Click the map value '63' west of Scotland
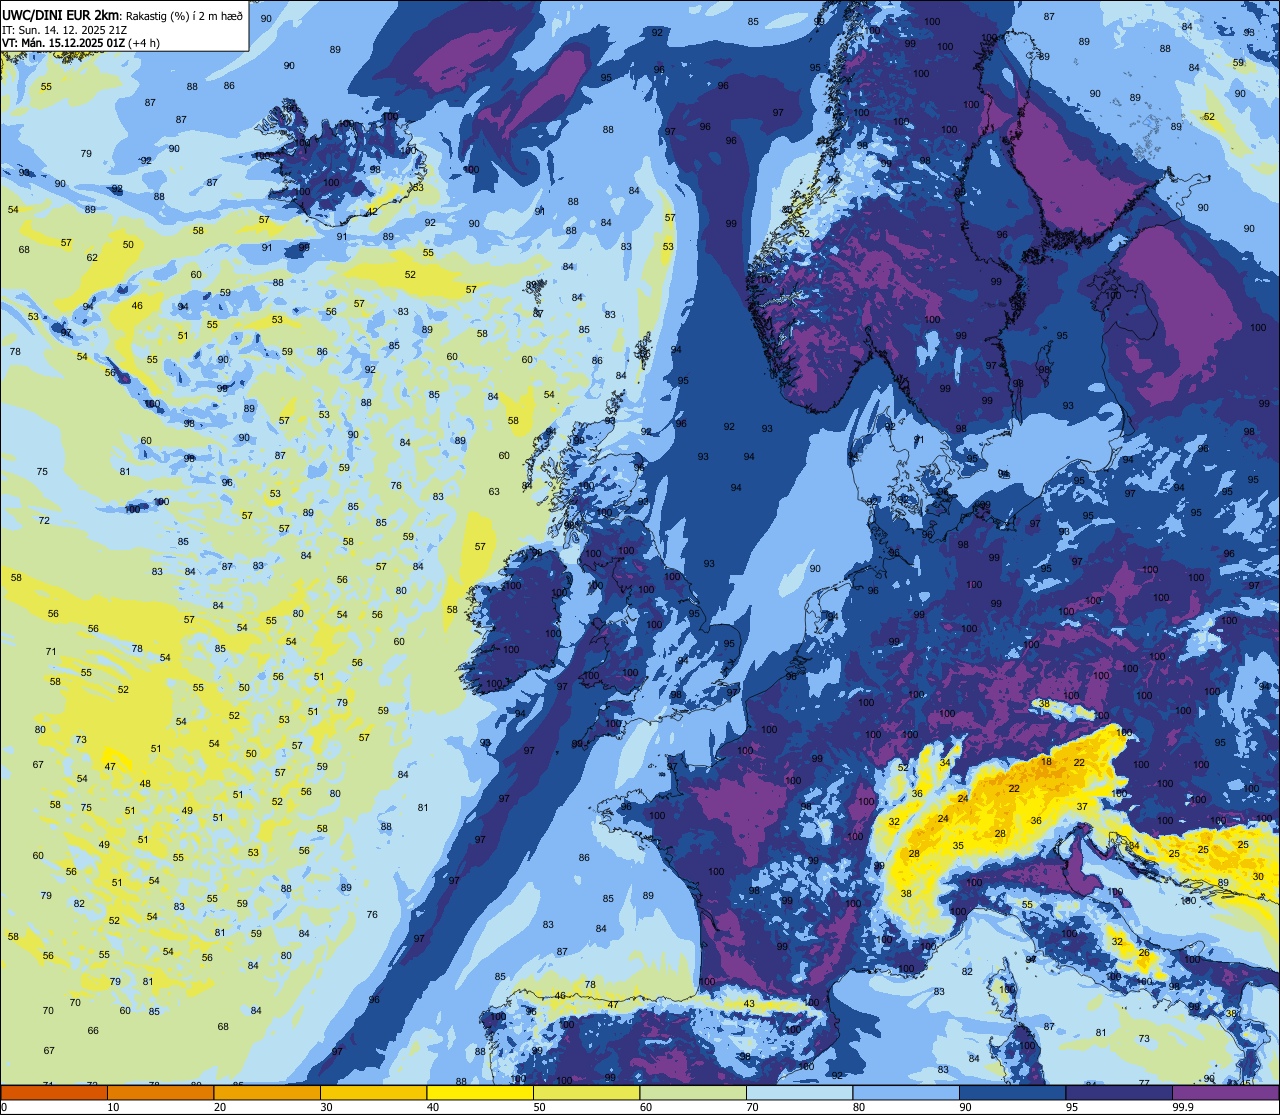Viewport: 1280px width, 1115px height. 494,492
